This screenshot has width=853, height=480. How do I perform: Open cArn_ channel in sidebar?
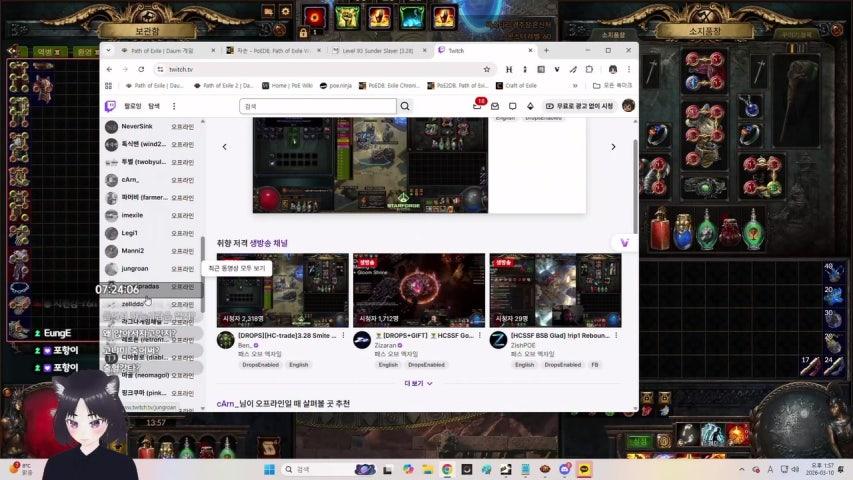(152, 180)
